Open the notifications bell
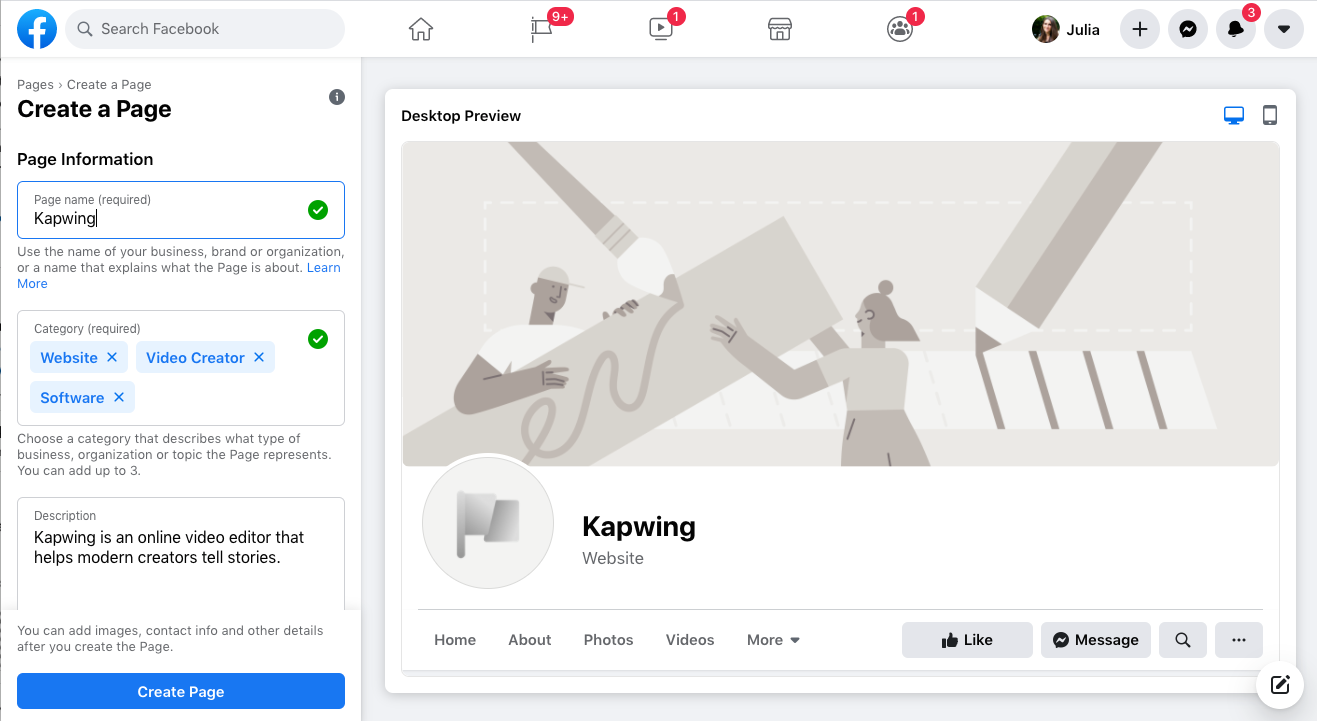The height and width of the screenshot is (721, 1317). (1236, 30)
